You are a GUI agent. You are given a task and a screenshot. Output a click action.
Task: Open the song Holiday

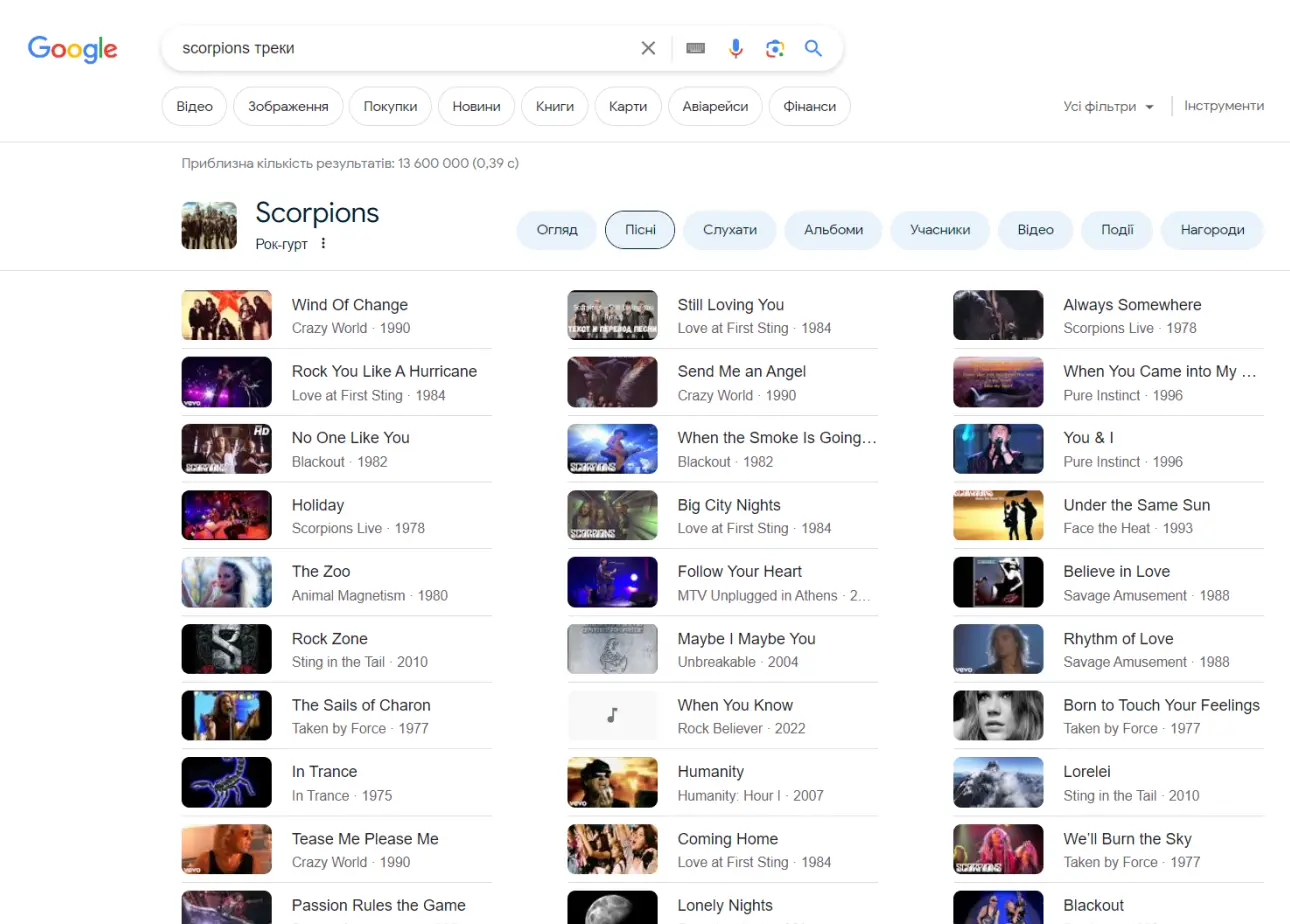[x=337, y=515]
